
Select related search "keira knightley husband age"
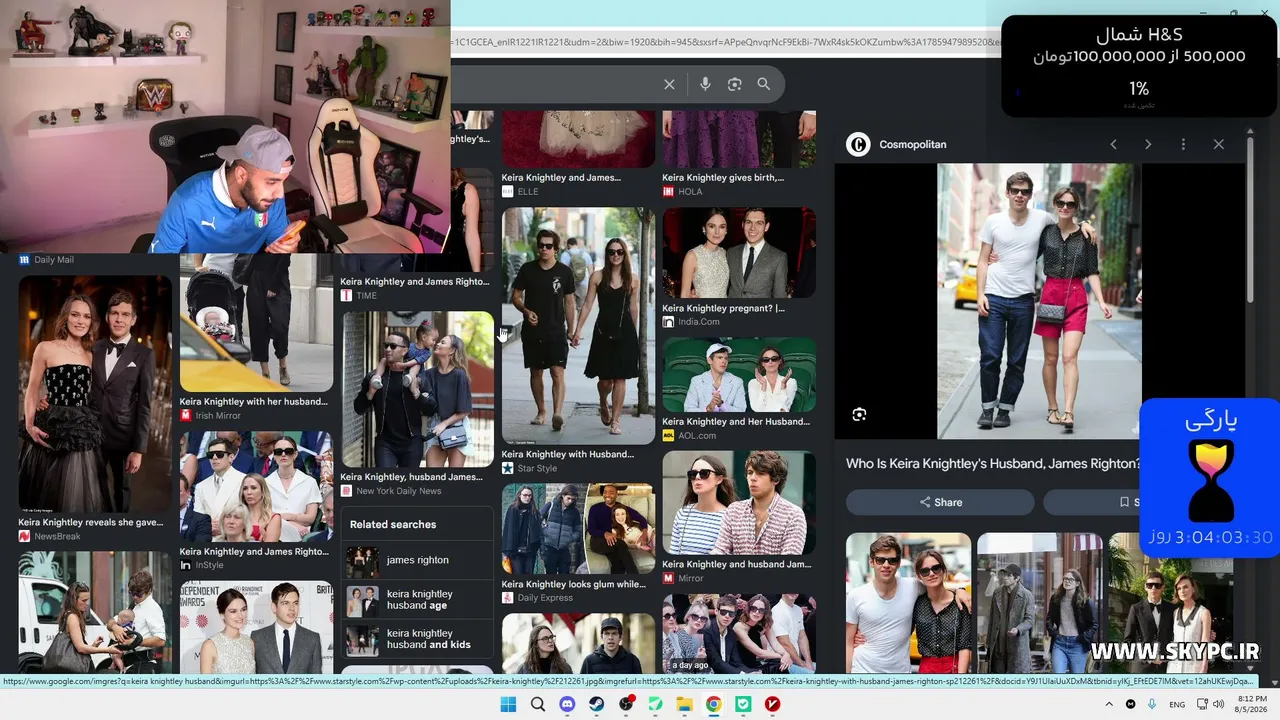[x=418, y=600]
